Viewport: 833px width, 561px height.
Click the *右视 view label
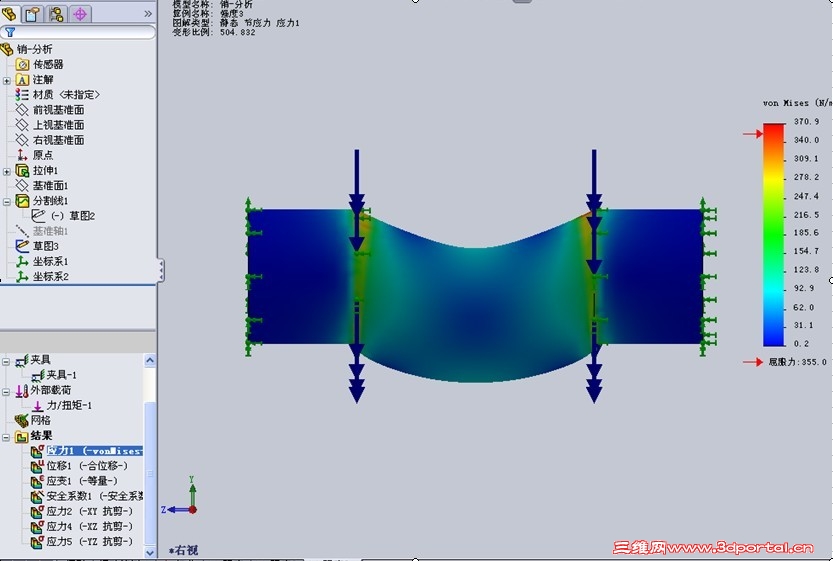tap(183, 550)
